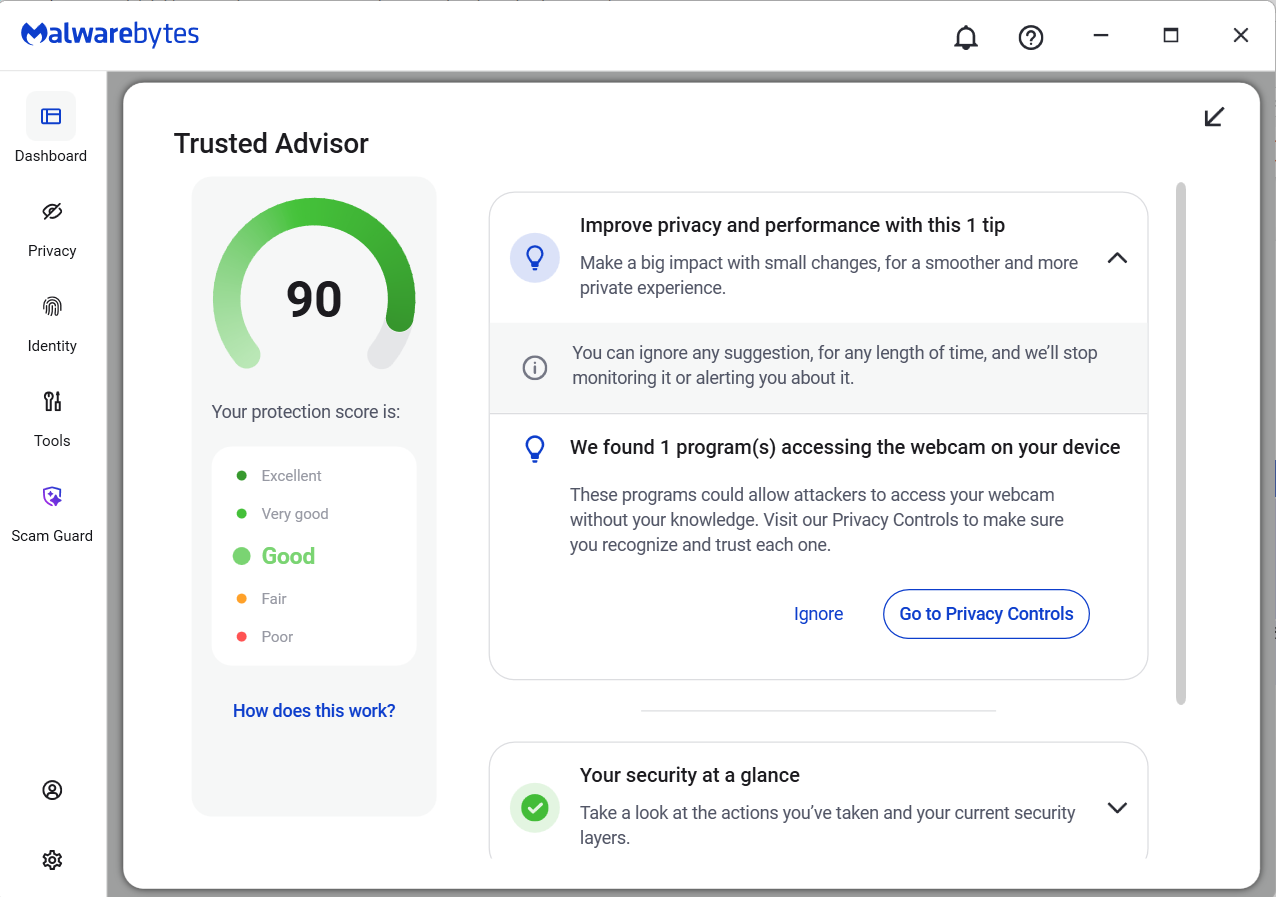Click the Malwarebytes logo
This screenshot has width=1276, height=897.
(110, 35)
